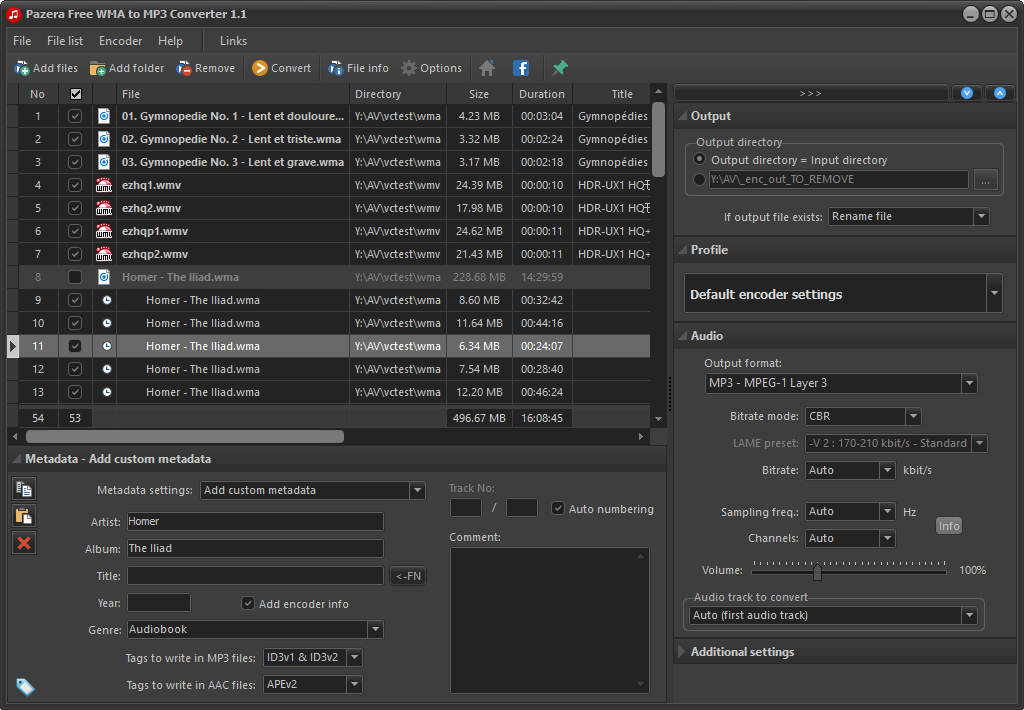Viewport: 1024px width, 710px height.
Task: Click the clock icon in row 13
Action: point(106,392)
